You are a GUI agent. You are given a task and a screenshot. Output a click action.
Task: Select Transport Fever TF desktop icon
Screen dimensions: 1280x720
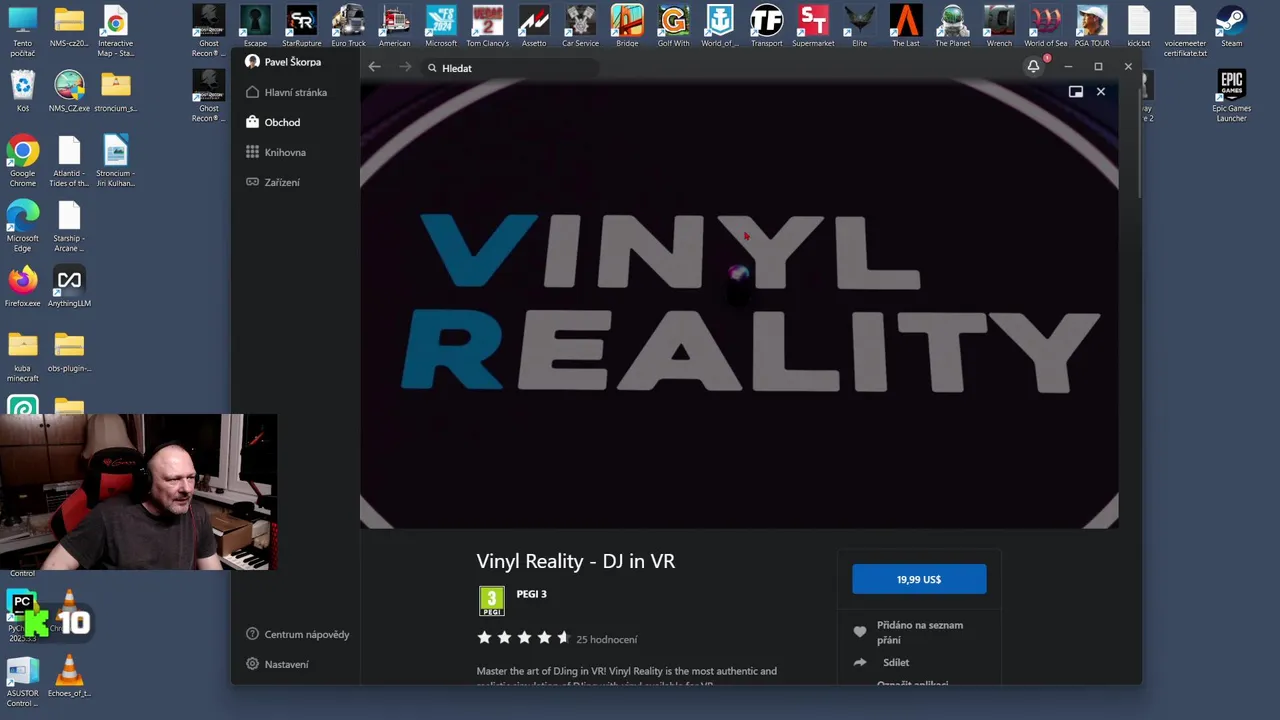pyautogui.click(x=766, y=27)
